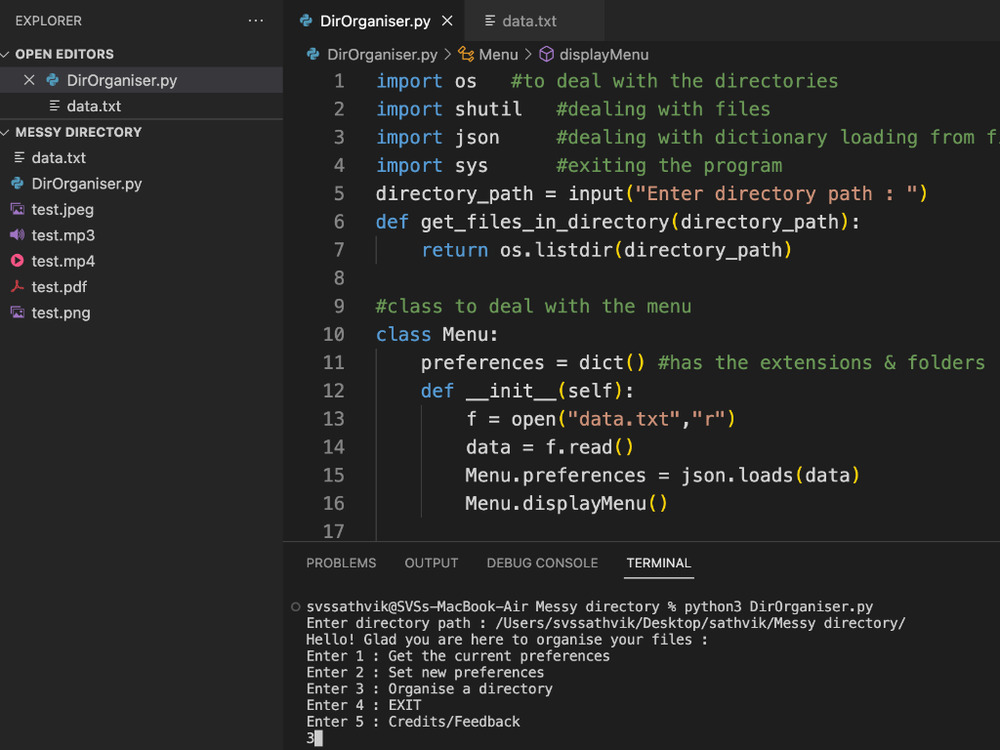This screenshot has height=750, width=1000.
Task: Click line number 10 in the gutter
Action: (x=334, y=334)
